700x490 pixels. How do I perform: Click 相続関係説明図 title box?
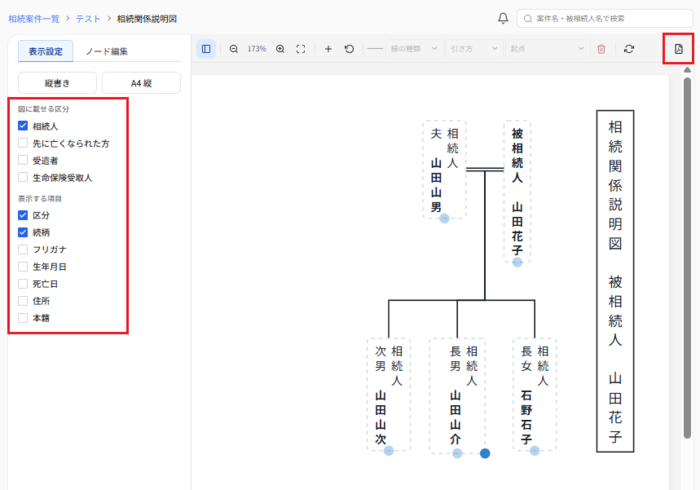(x=615, y=281)
